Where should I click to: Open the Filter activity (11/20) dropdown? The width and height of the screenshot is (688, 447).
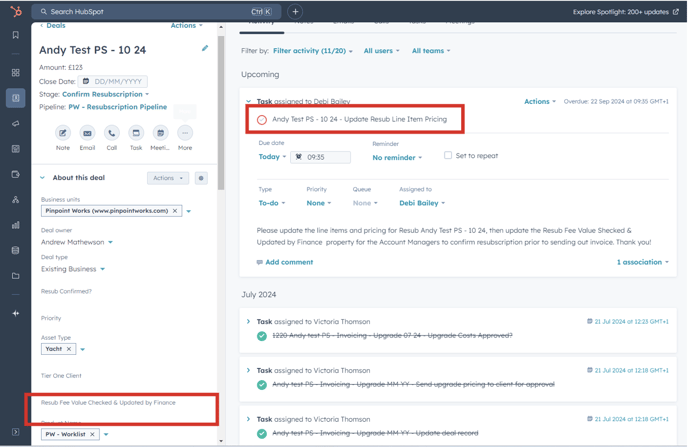[313, 51]
